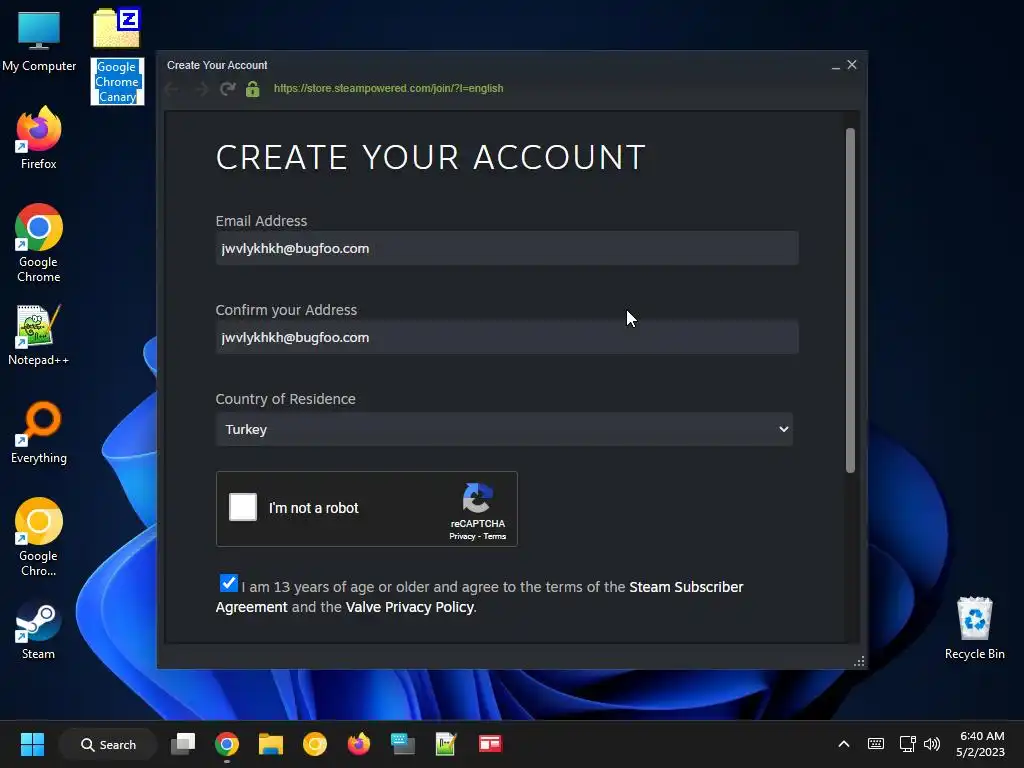Open File Explorer from the taskbar
The image size is (1024, 768).
(x=270, y=744)
